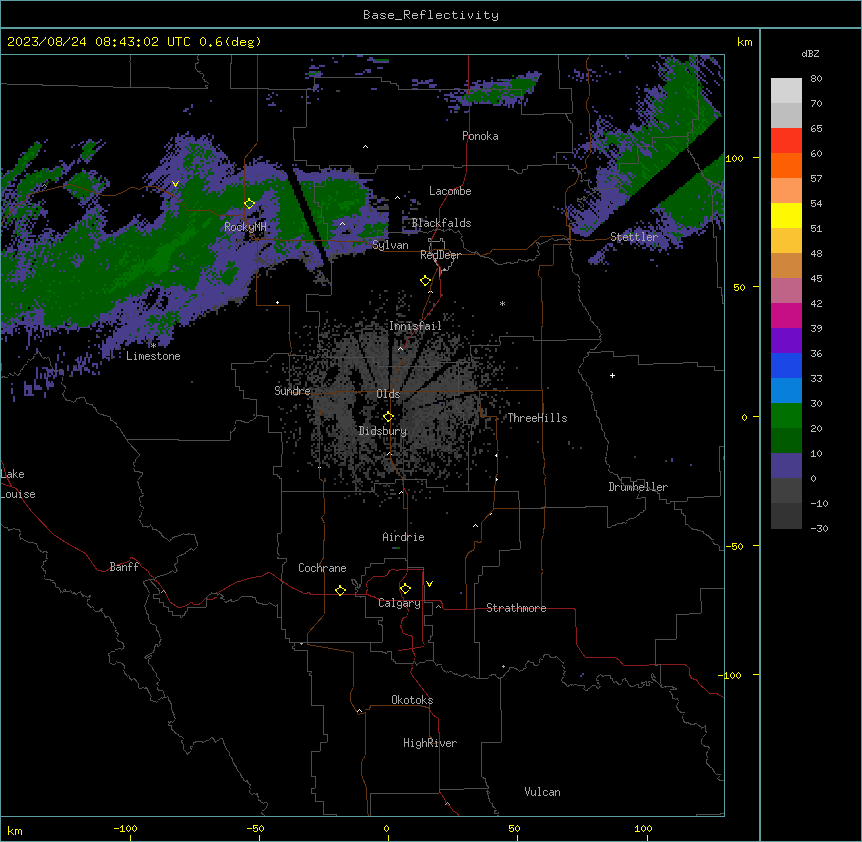The width and height of the screenshot is (862, 842).
Task: Click the Limestone label
Action: [x=153, y=356]
